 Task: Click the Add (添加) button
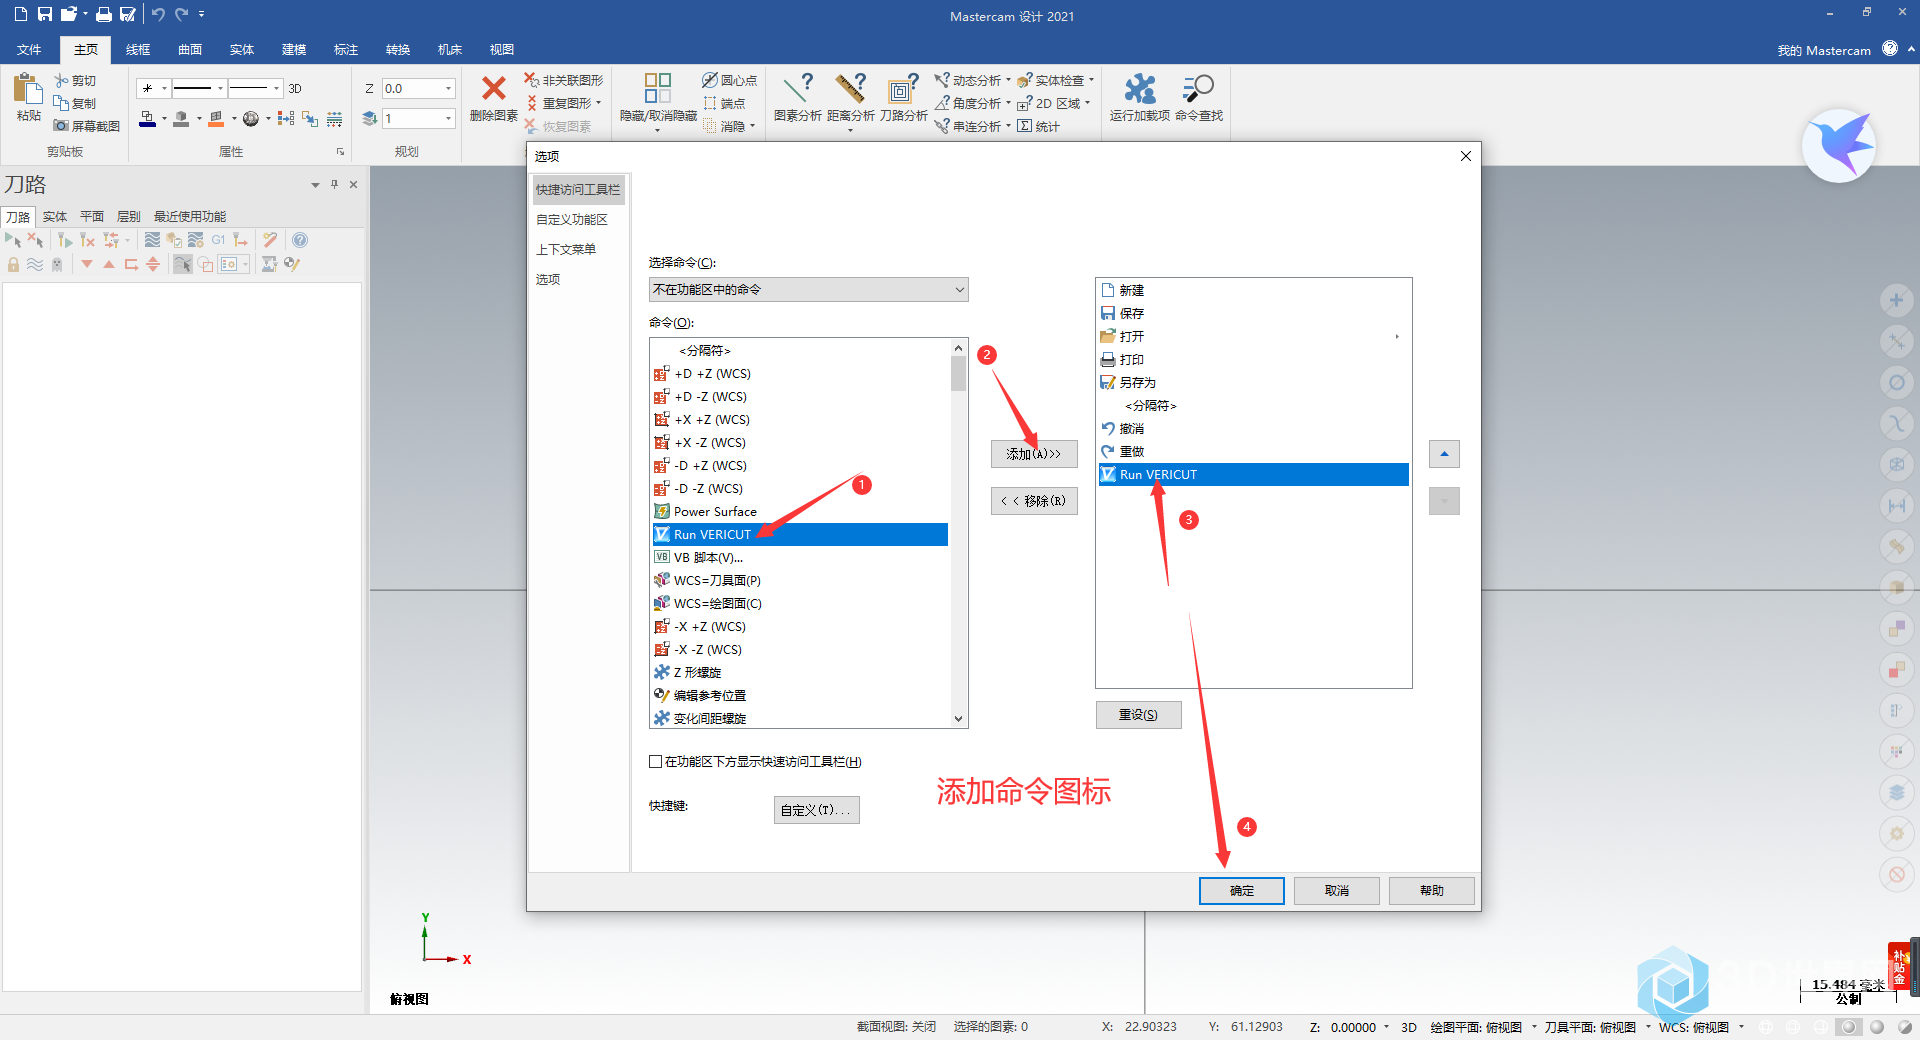[1034, 454]
